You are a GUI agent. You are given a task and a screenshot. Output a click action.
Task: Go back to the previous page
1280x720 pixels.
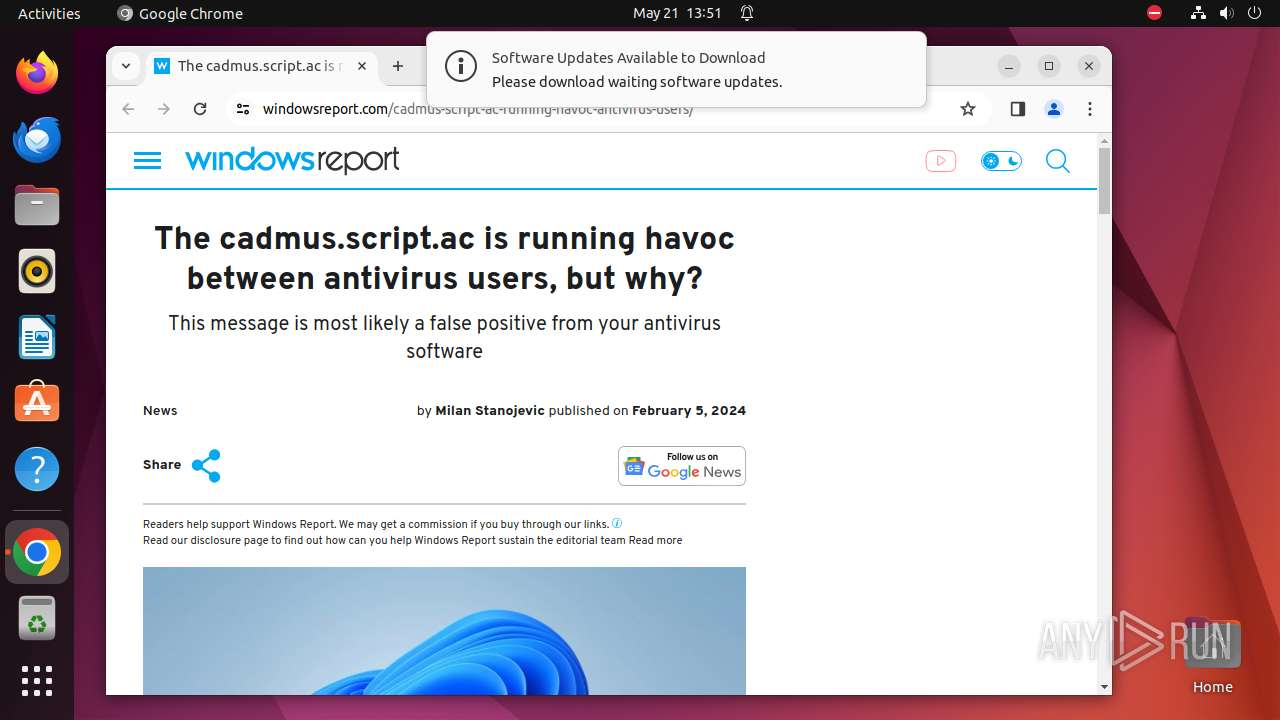click(128, 109)
